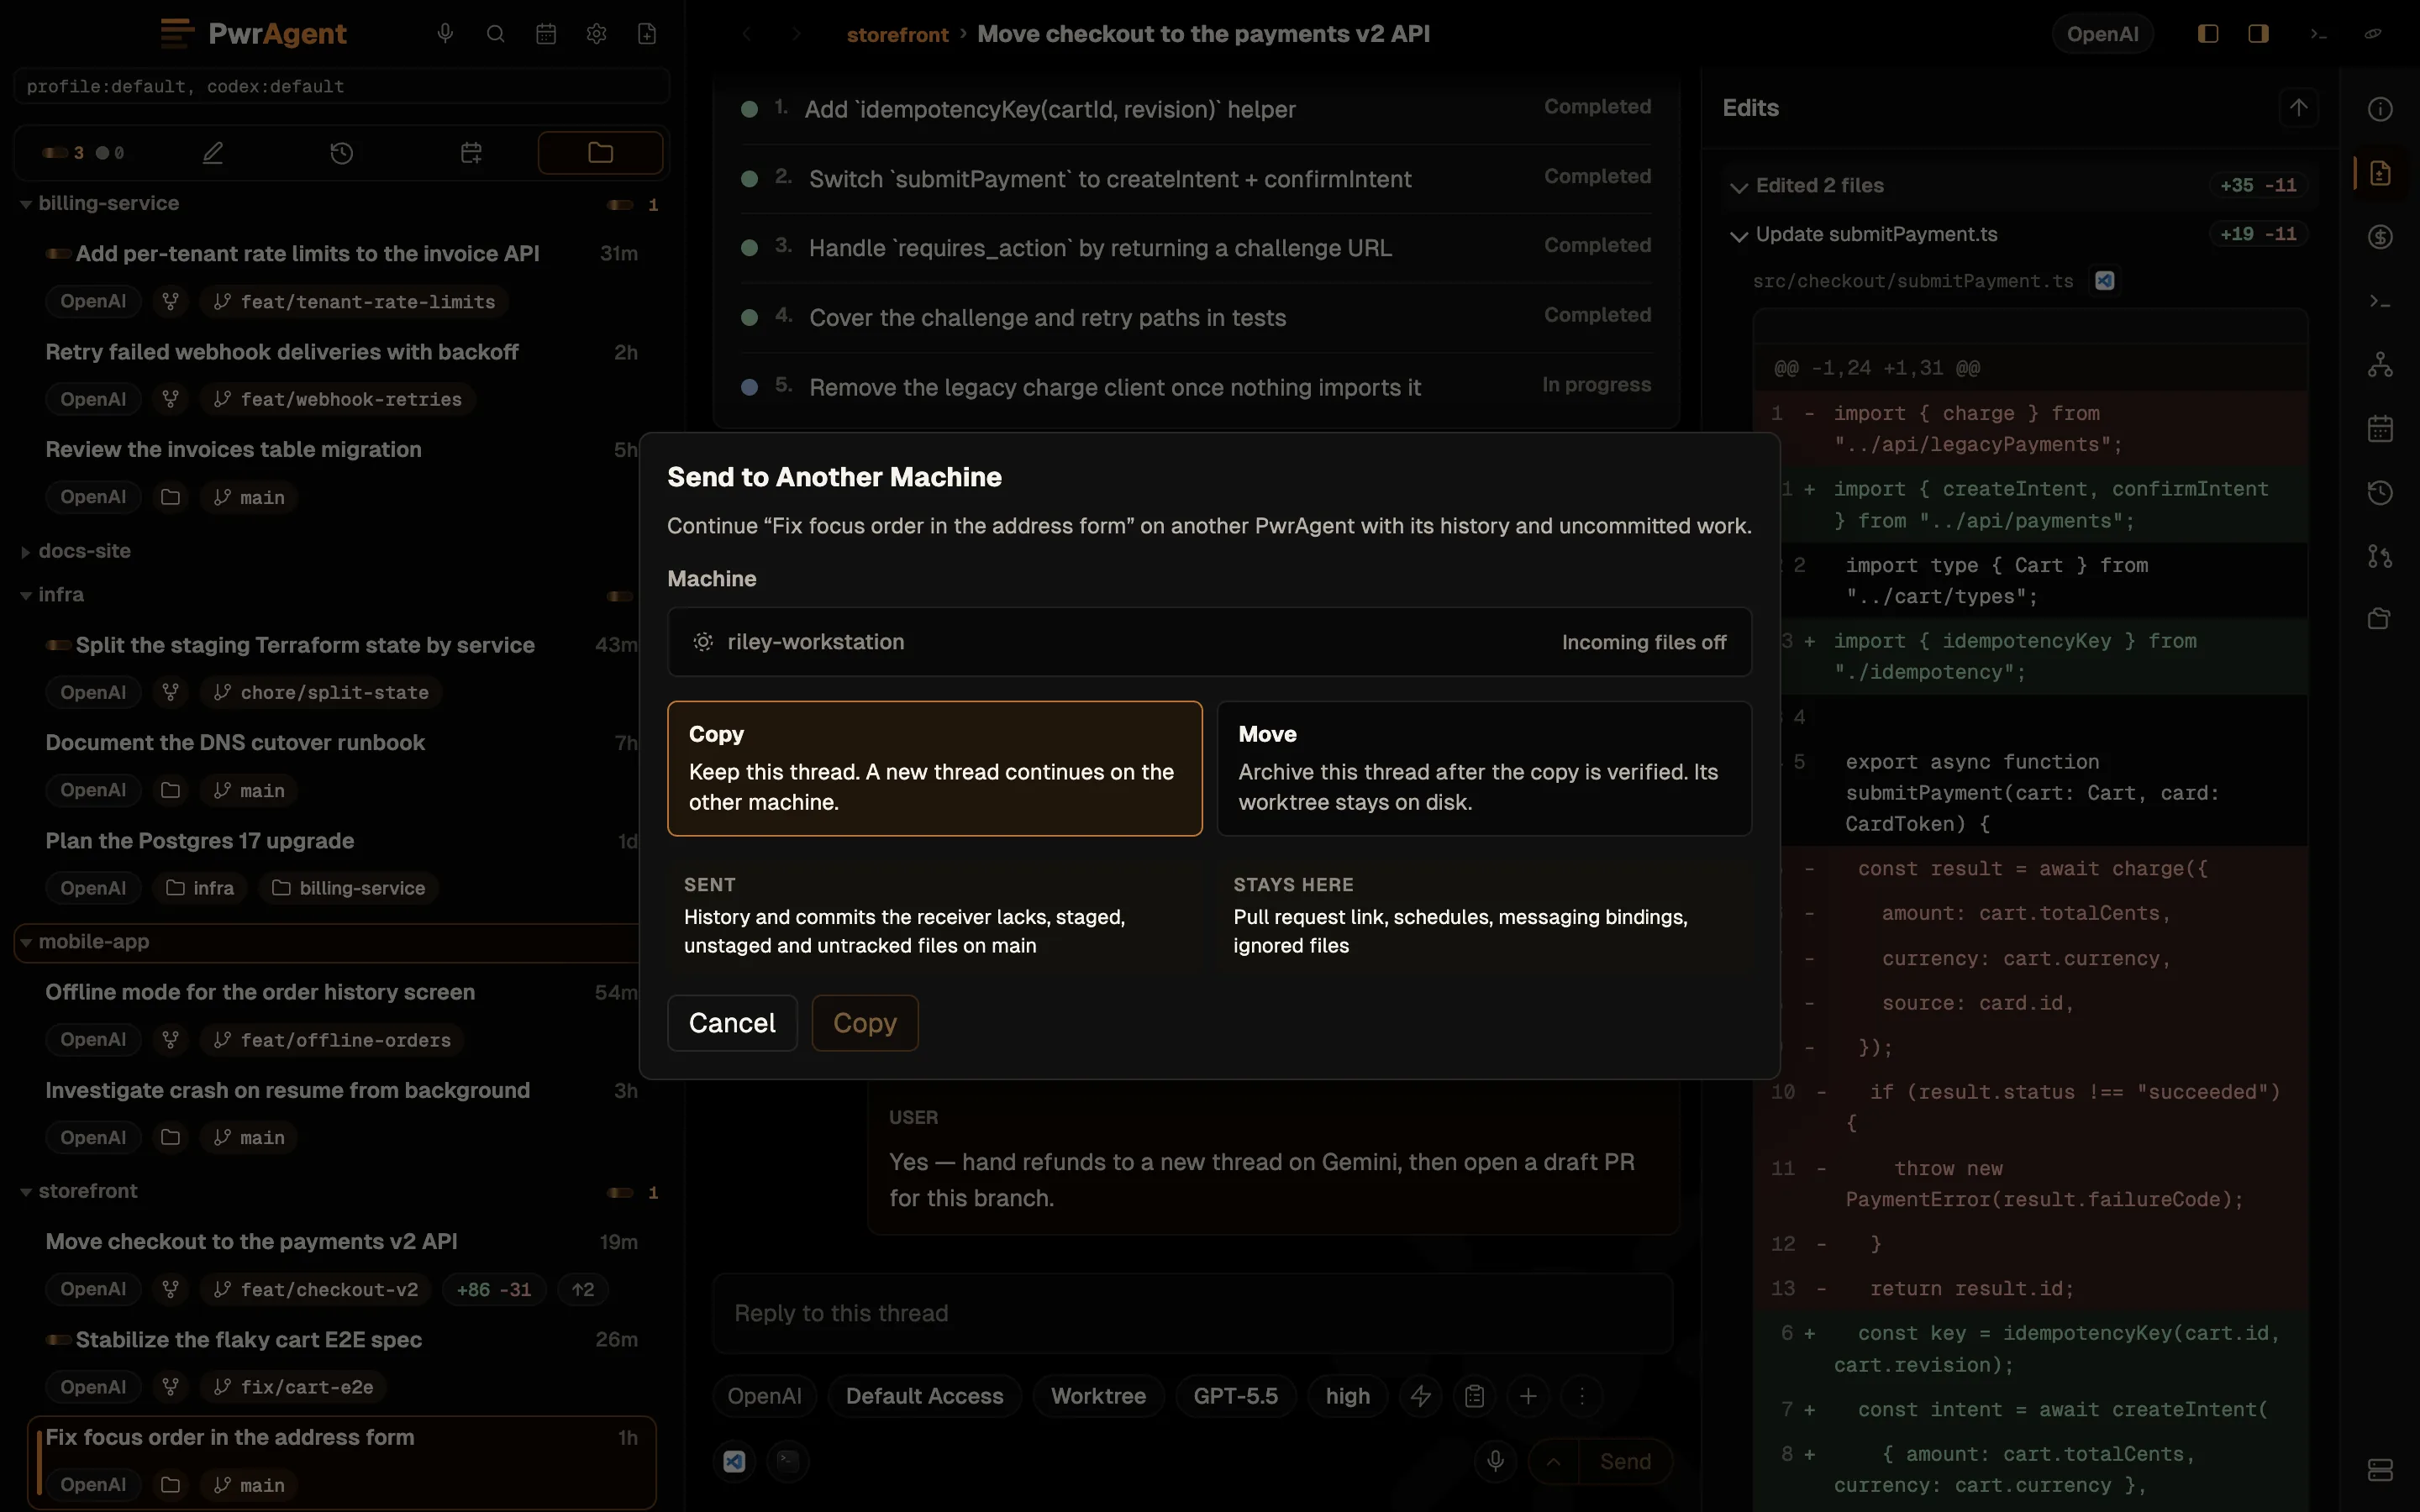Select the schedule tab in sidebar filter bar
This screenshot has width=2420, height=1512.
[x=471, y=153]
